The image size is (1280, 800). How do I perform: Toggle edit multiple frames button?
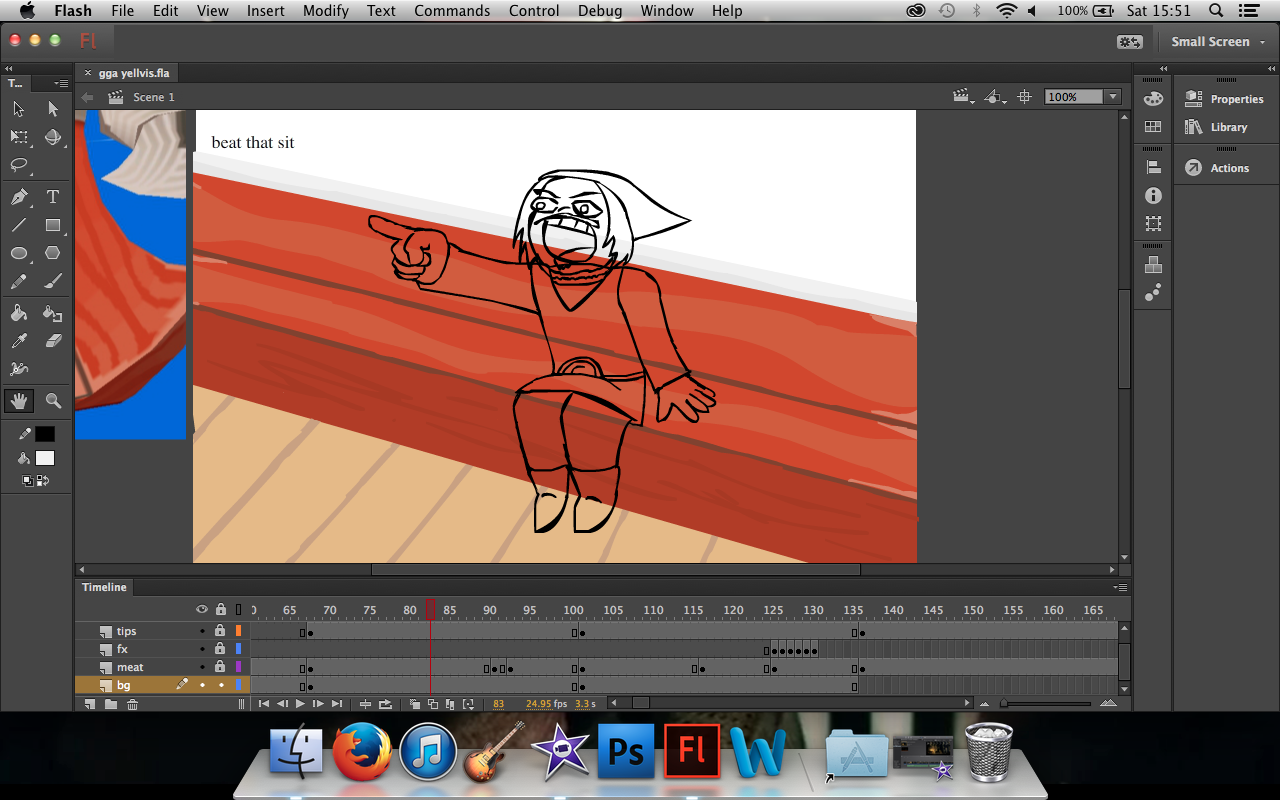point(450,704)
